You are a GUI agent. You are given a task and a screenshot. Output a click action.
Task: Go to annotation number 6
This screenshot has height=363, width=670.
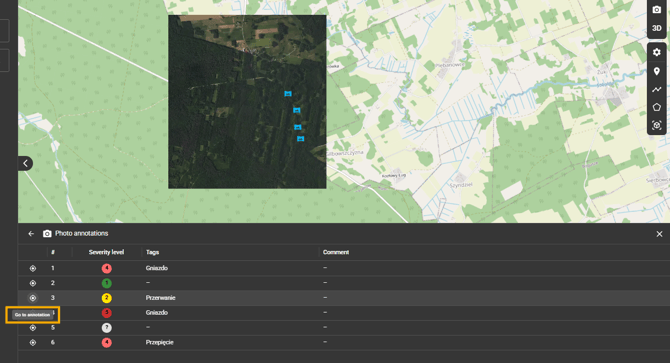pyautogui.click(x=32, y=343)
